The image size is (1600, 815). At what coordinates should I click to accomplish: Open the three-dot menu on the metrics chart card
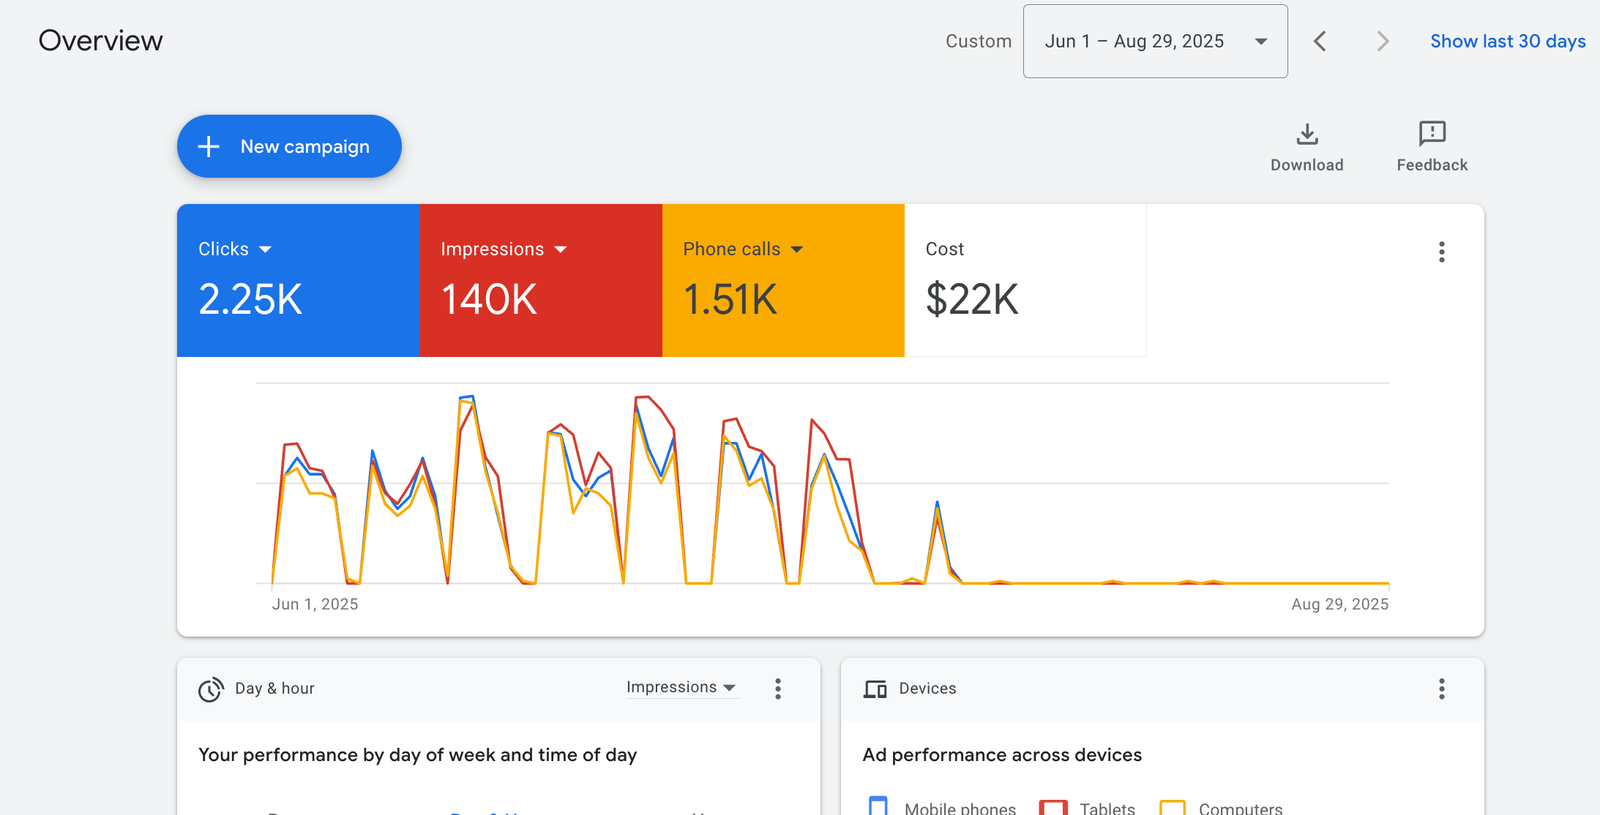(x=1441, y=252)
